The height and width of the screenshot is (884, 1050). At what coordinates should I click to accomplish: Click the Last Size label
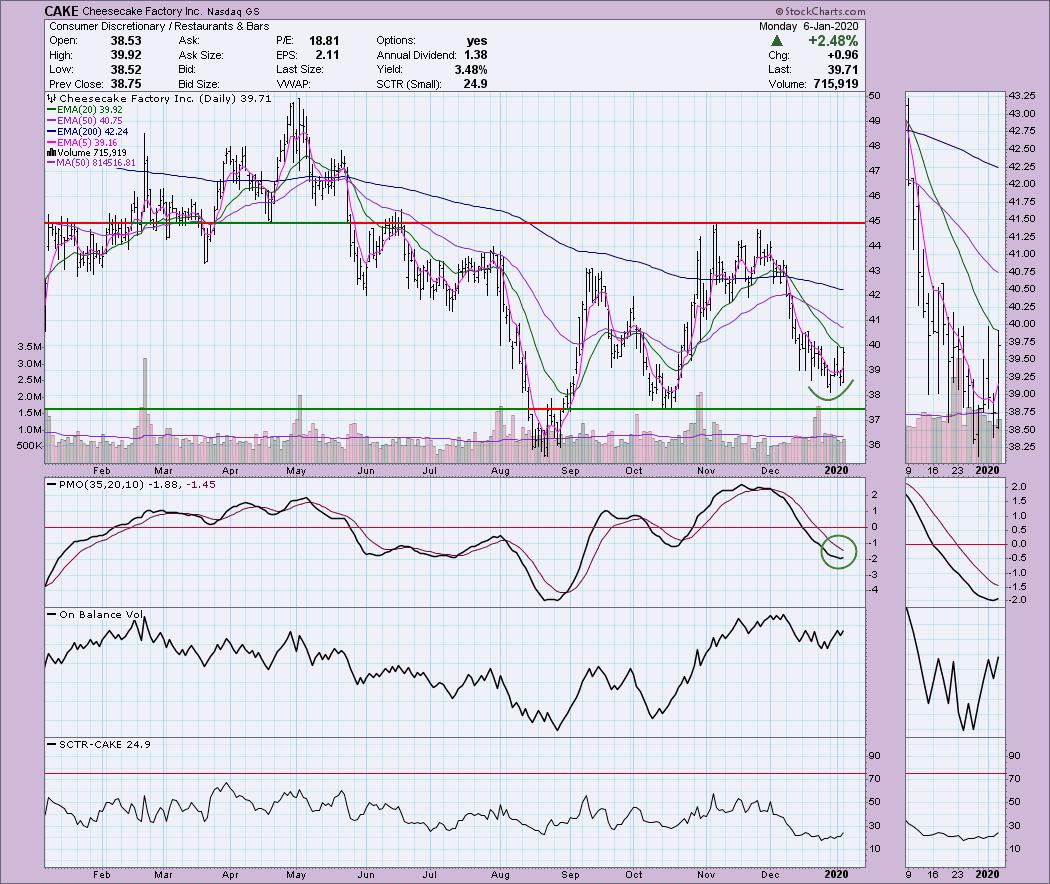click(x=300, y=70)
